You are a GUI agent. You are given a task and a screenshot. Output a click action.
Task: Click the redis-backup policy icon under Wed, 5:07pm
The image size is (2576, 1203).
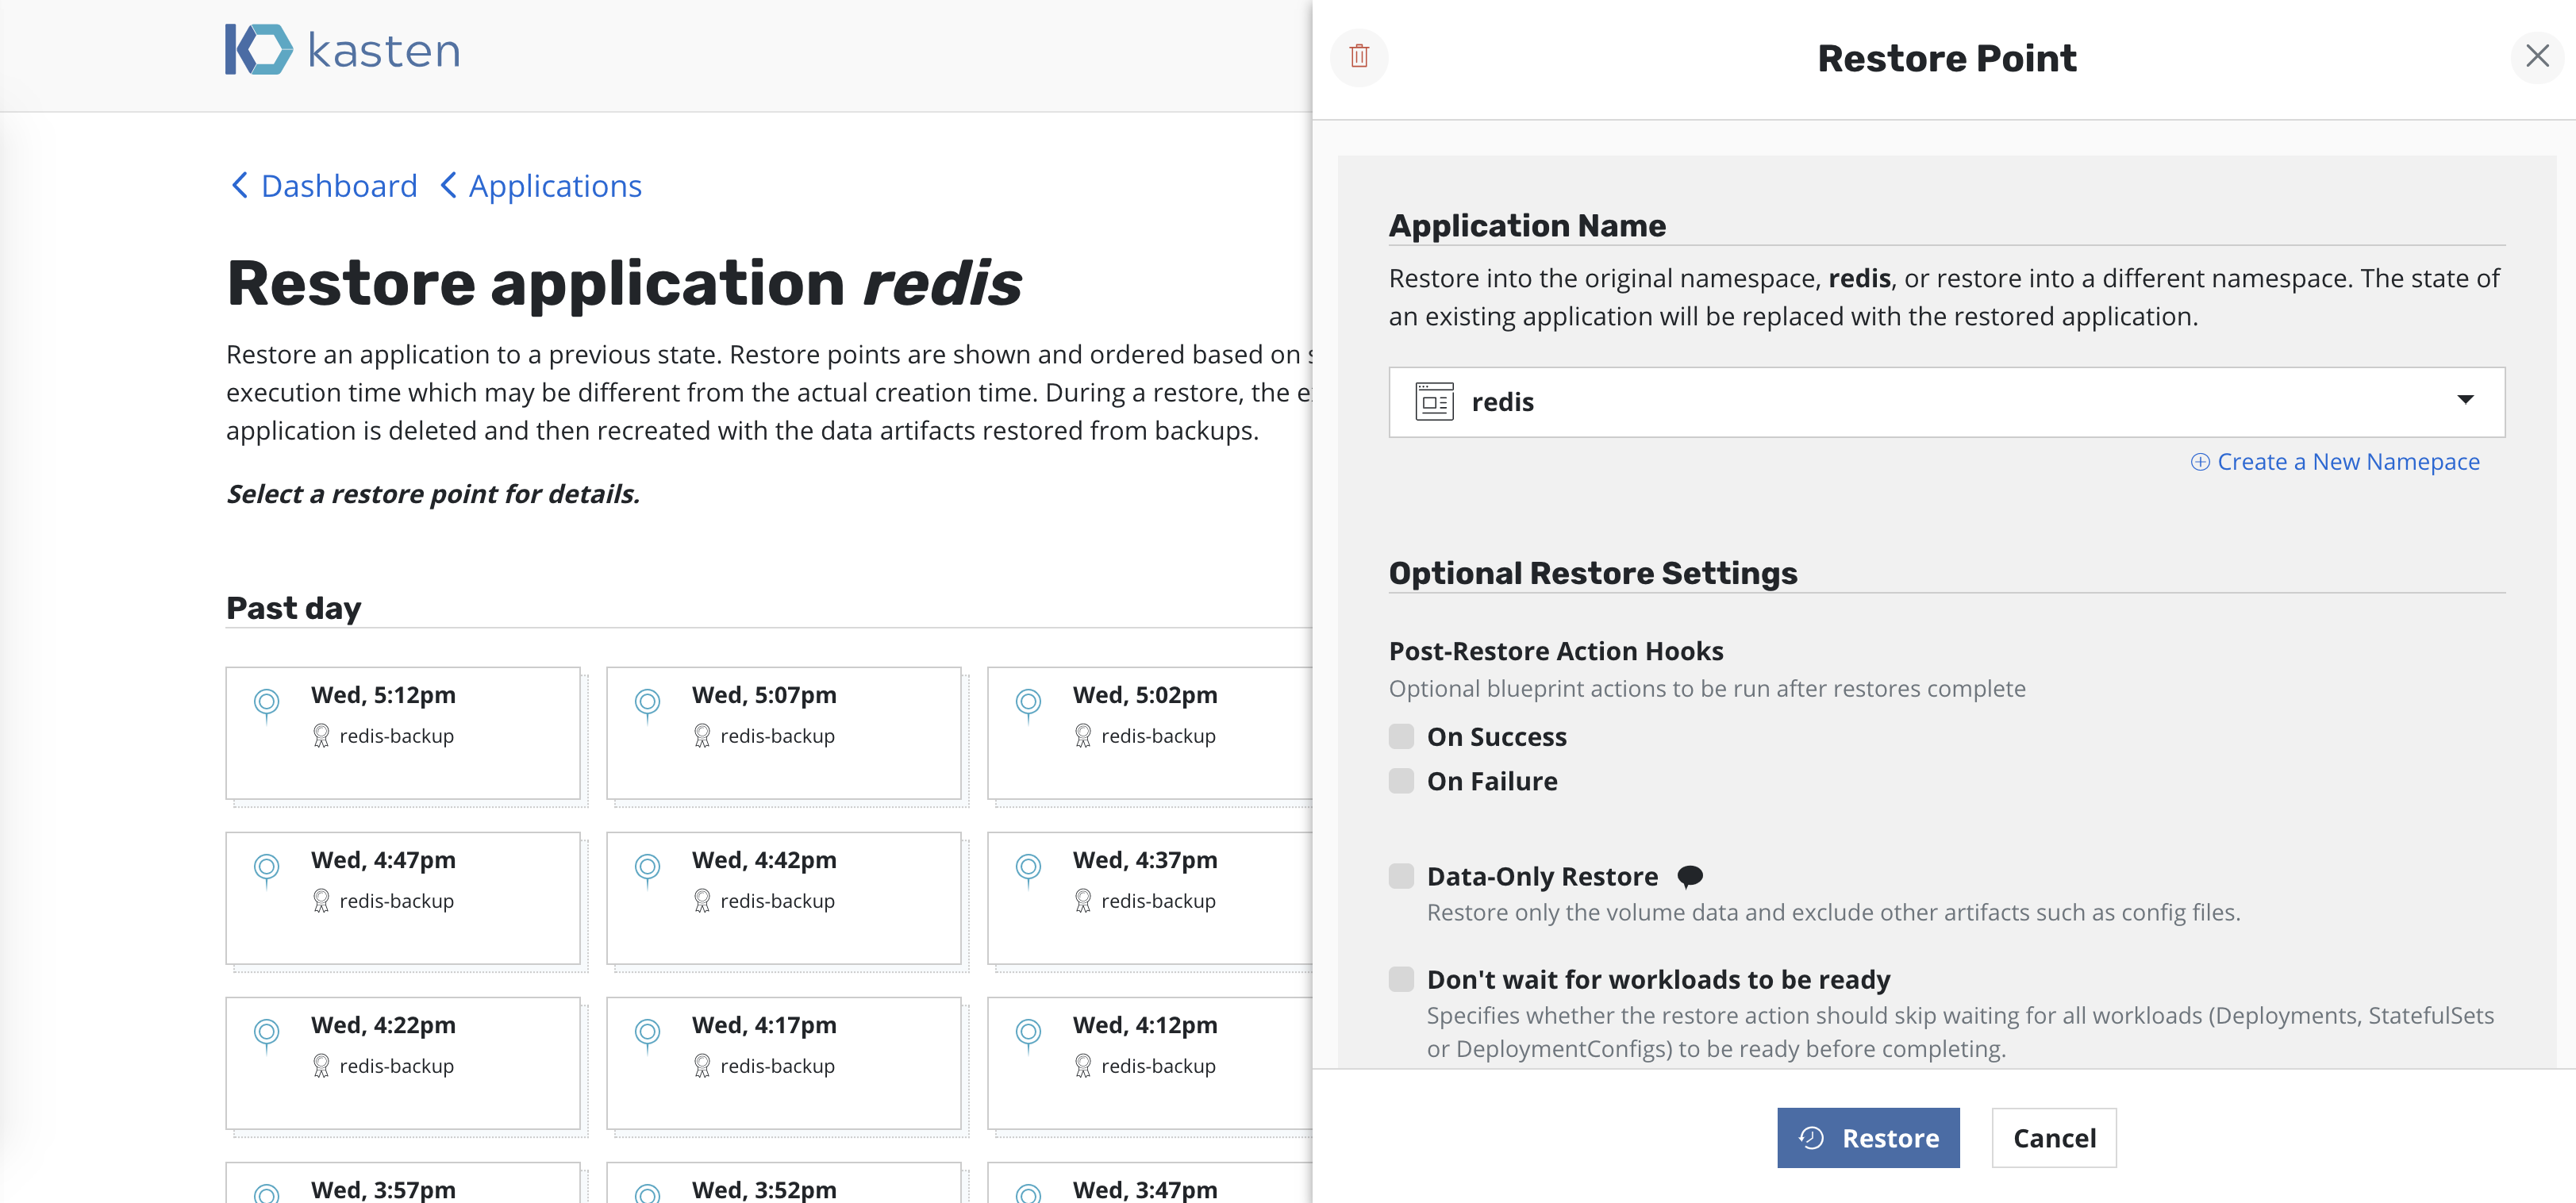point(702,736)
